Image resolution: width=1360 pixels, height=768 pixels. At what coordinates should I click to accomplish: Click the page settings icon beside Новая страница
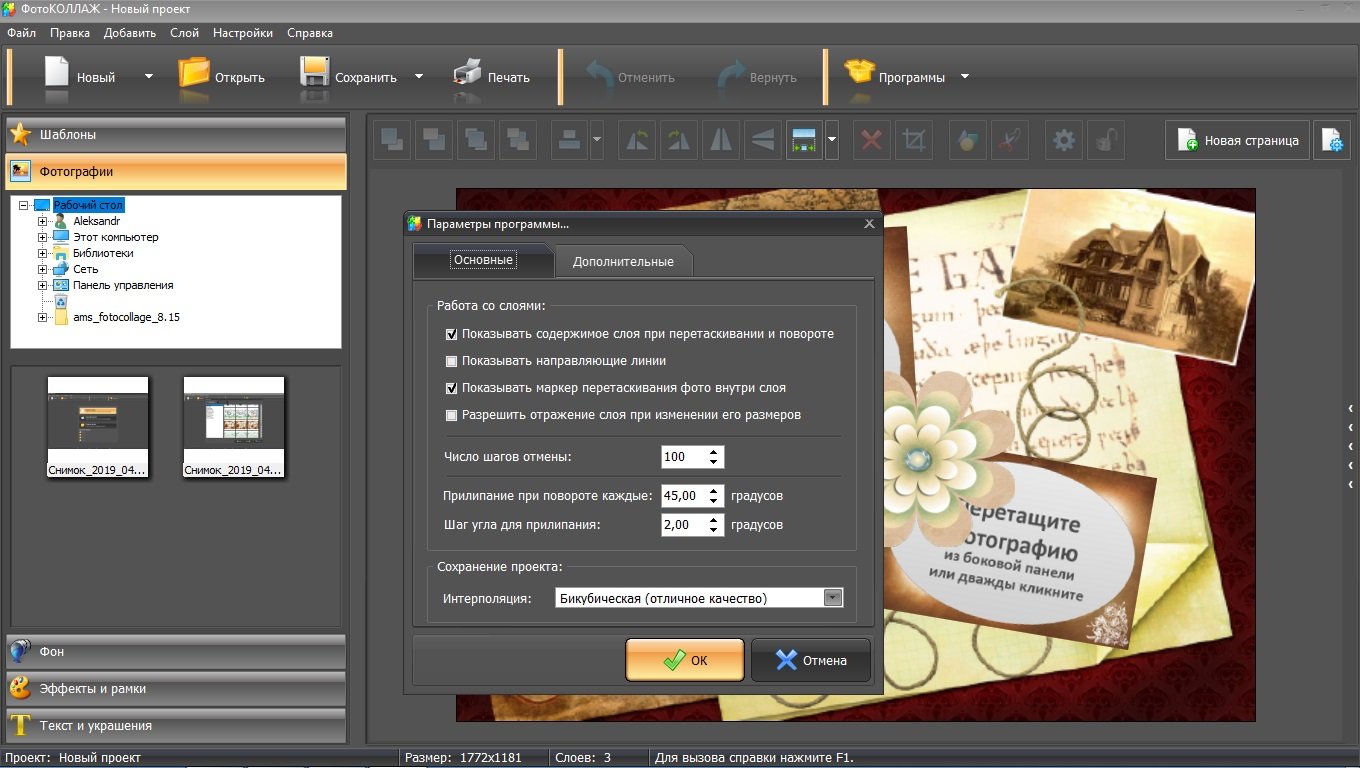point(1332,141)
